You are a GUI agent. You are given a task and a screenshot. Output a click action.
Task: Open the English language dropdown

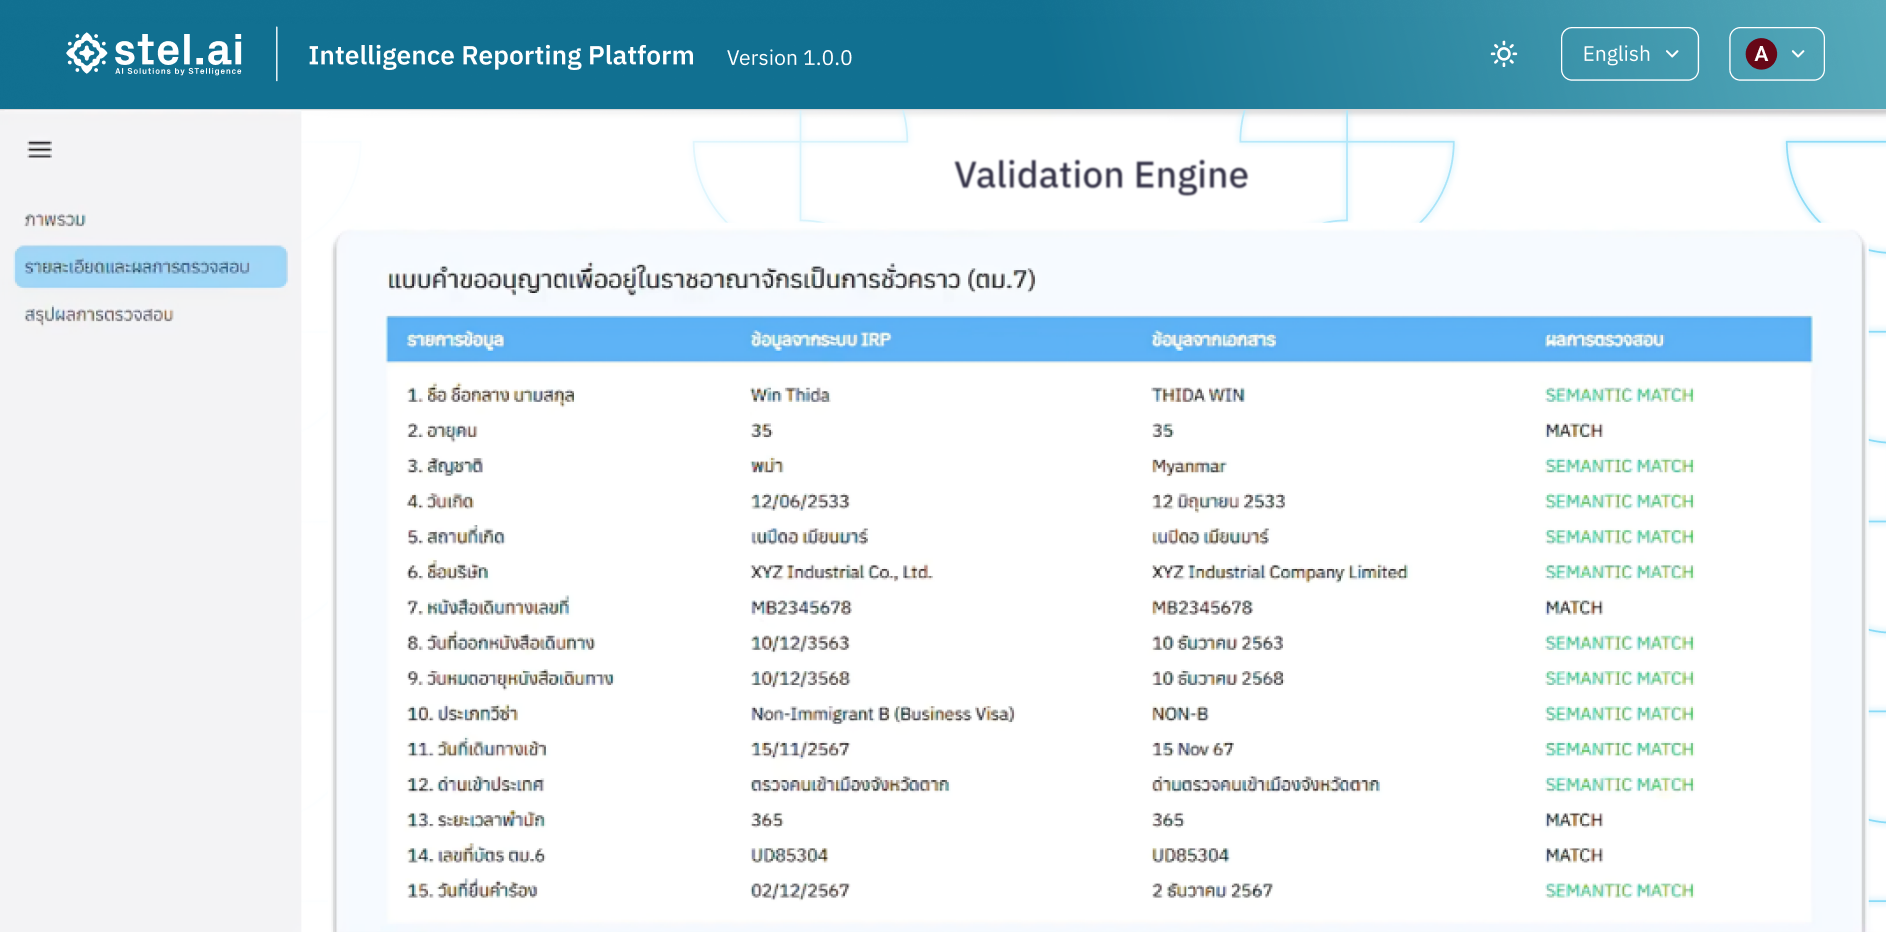(x=1628, y=54)
